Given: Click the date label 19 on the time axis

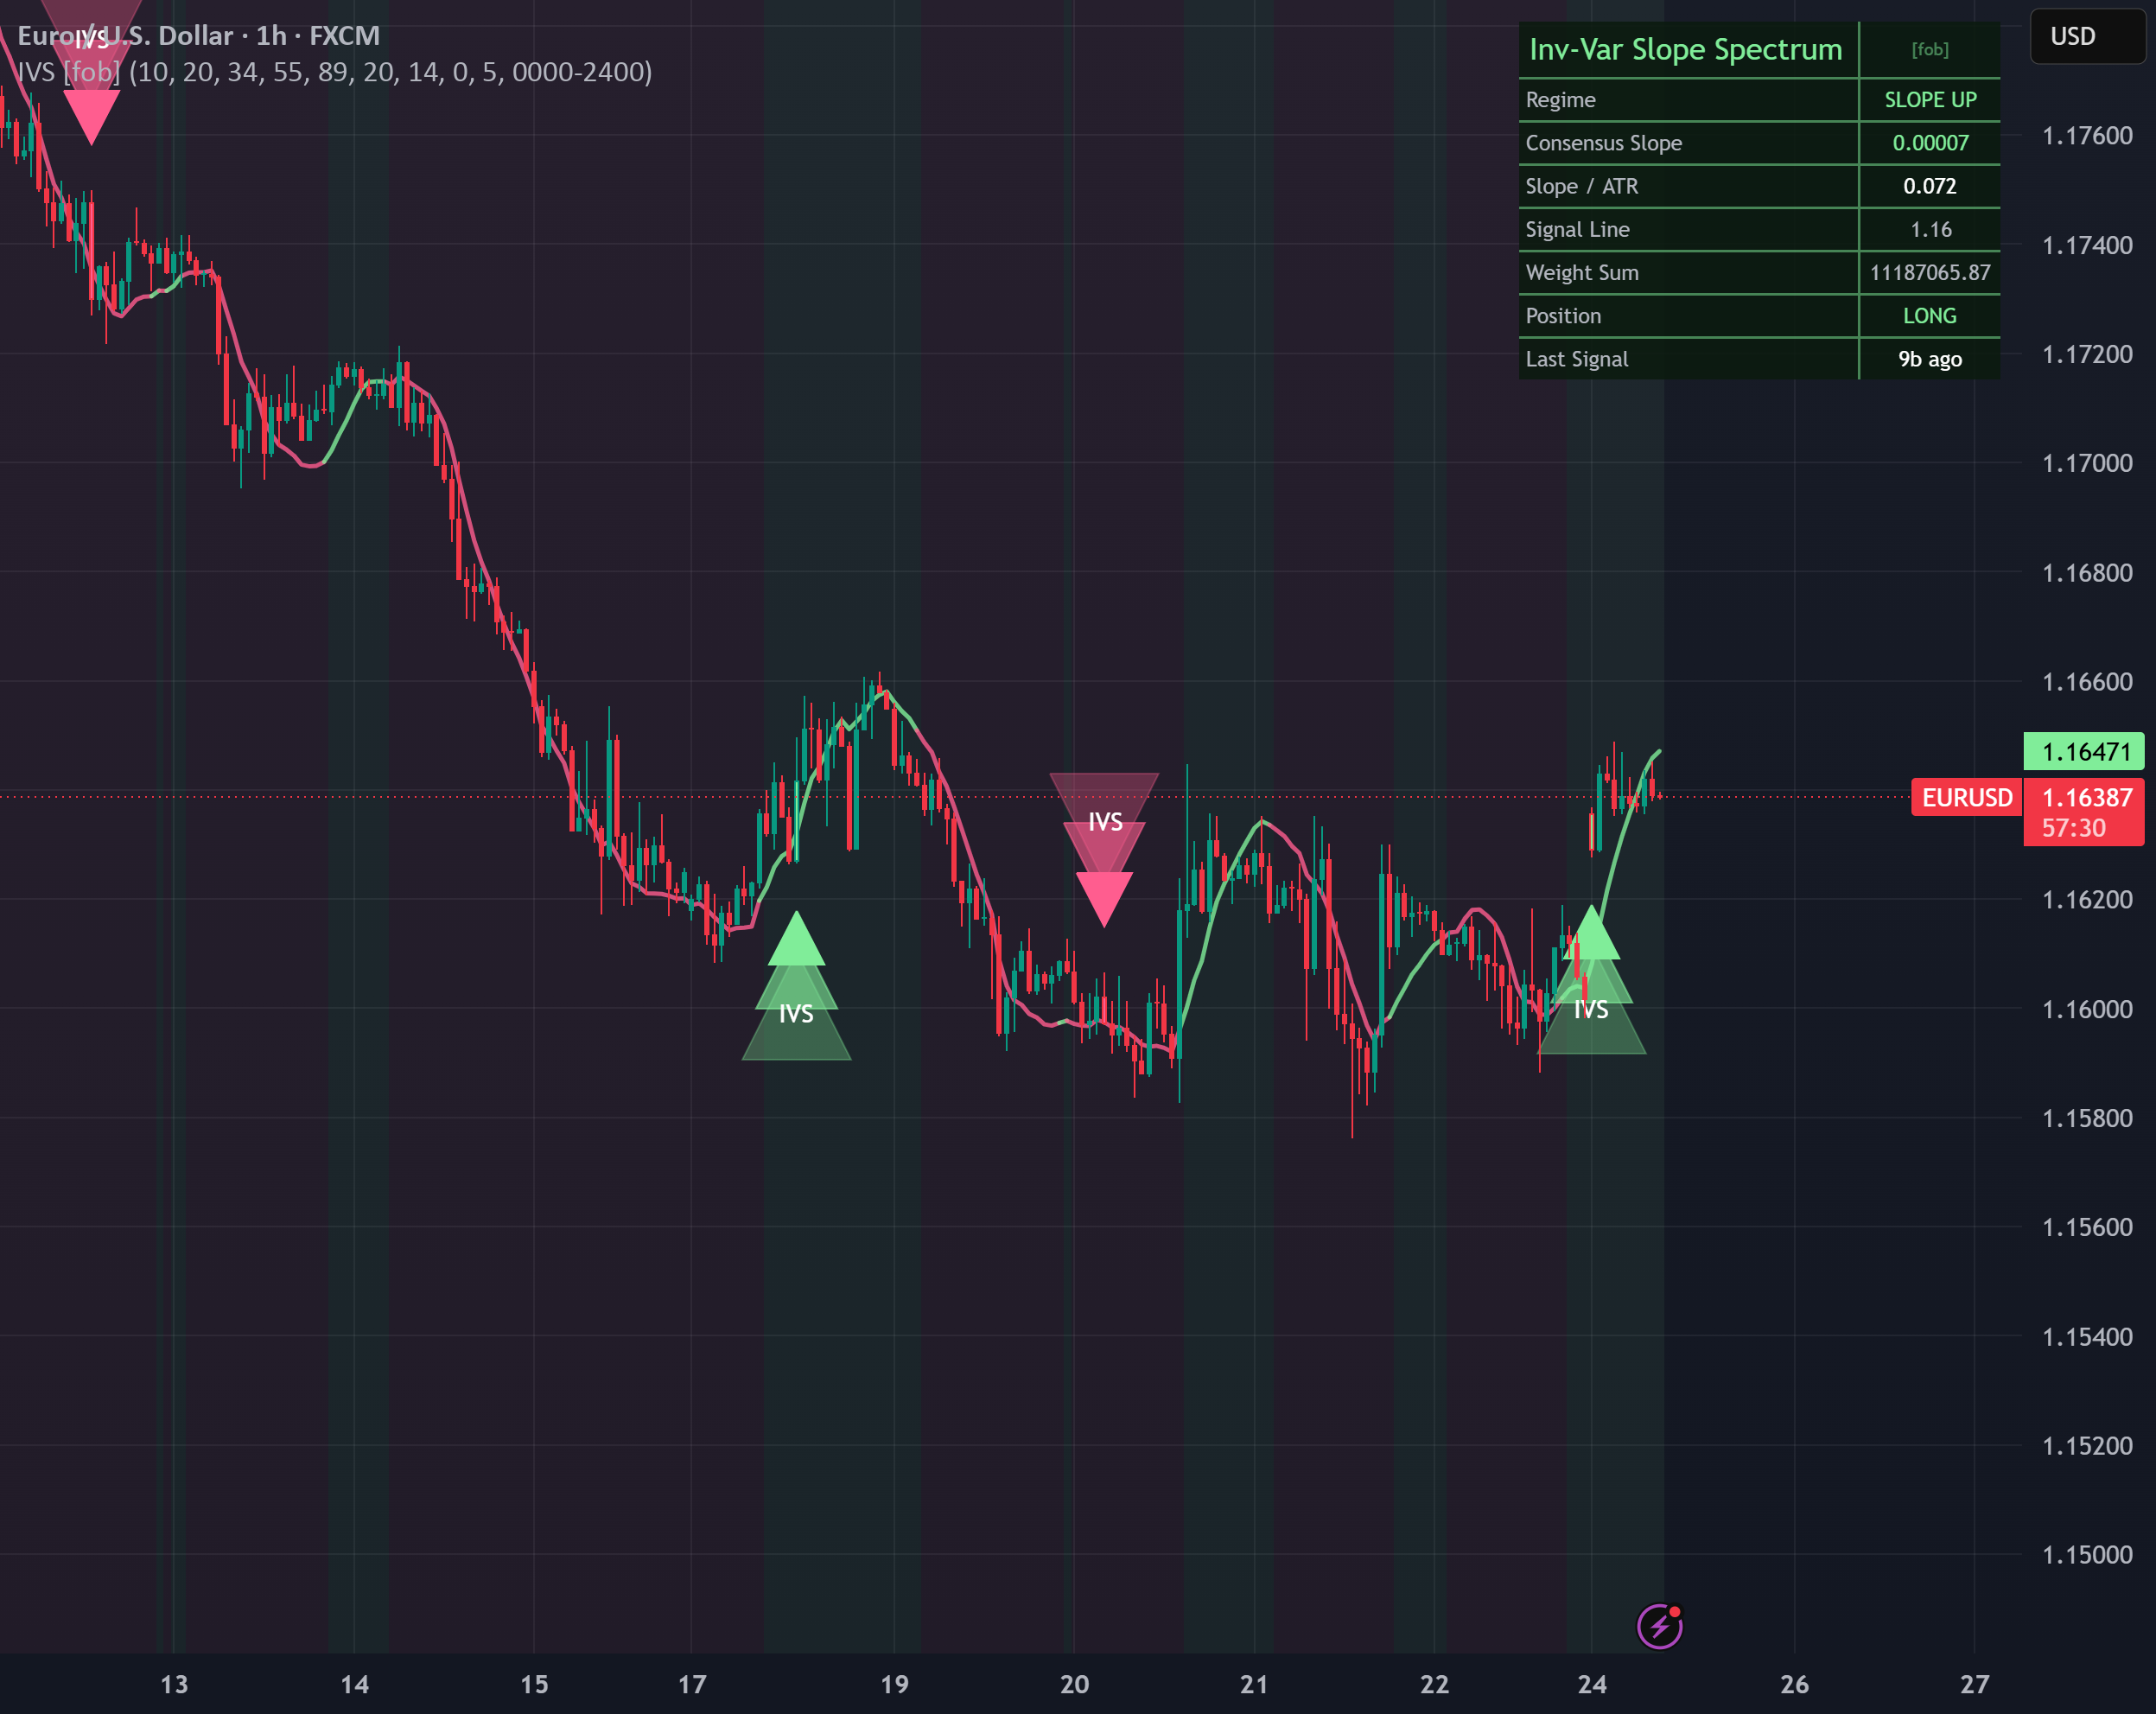Looking at the screenshot, I should pos(894,1685).
